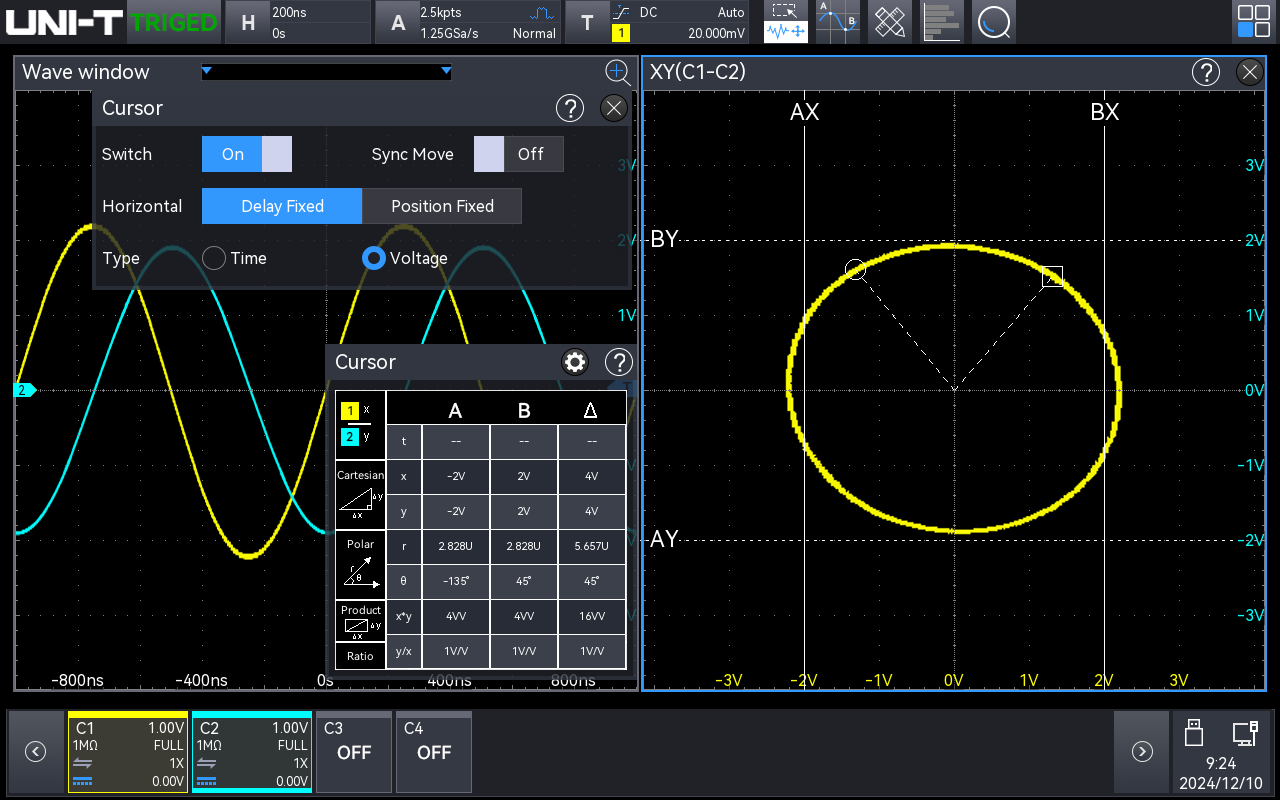1280x800 pixels.
Task: Open channel C2 settings panel
Action: (x=251, y=752)
